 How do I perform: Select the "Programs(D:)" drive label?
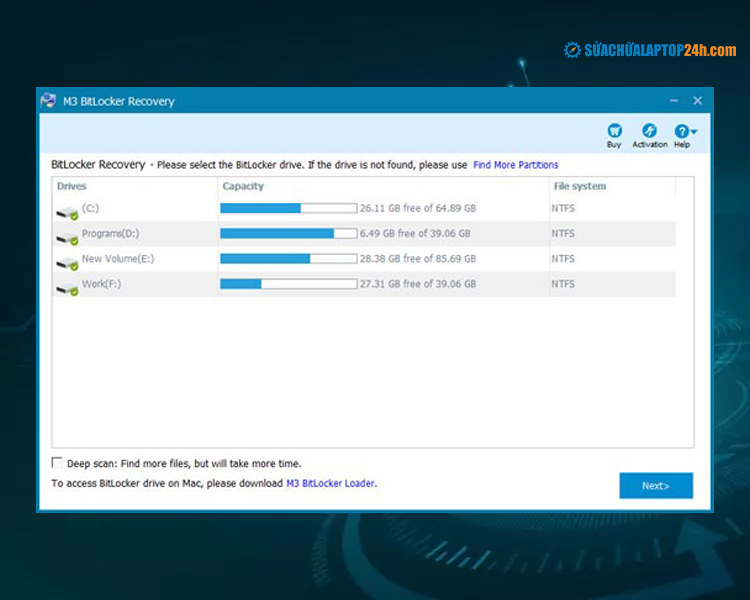[x=110, y=233]
